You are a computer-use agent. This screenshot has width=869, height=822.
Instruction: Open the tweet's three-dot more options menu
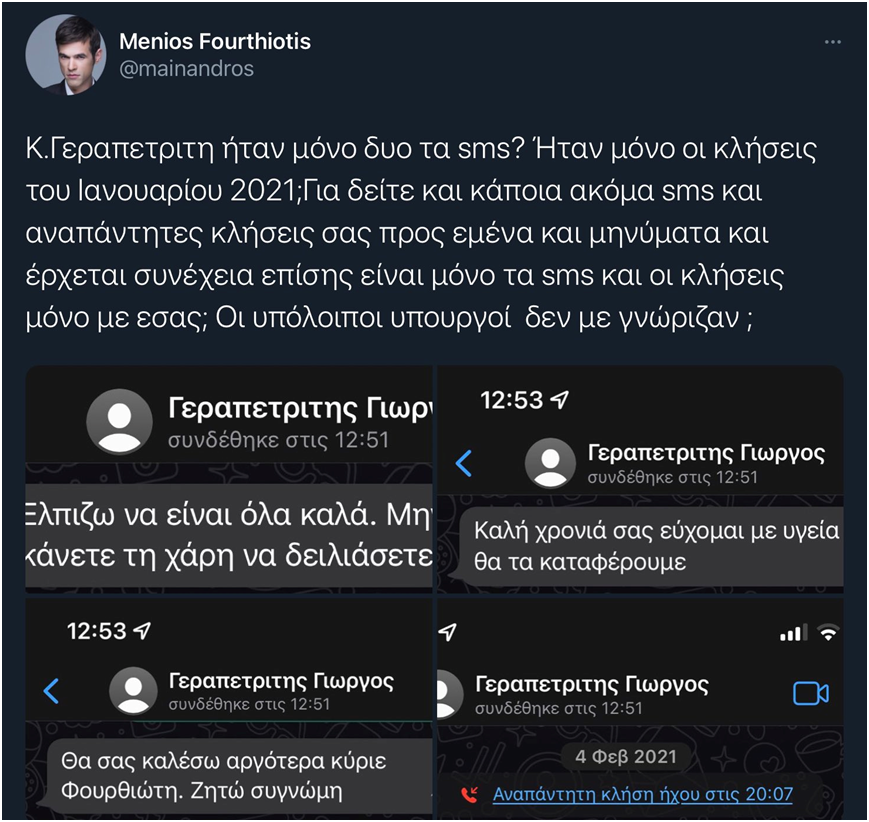point(832,43)
